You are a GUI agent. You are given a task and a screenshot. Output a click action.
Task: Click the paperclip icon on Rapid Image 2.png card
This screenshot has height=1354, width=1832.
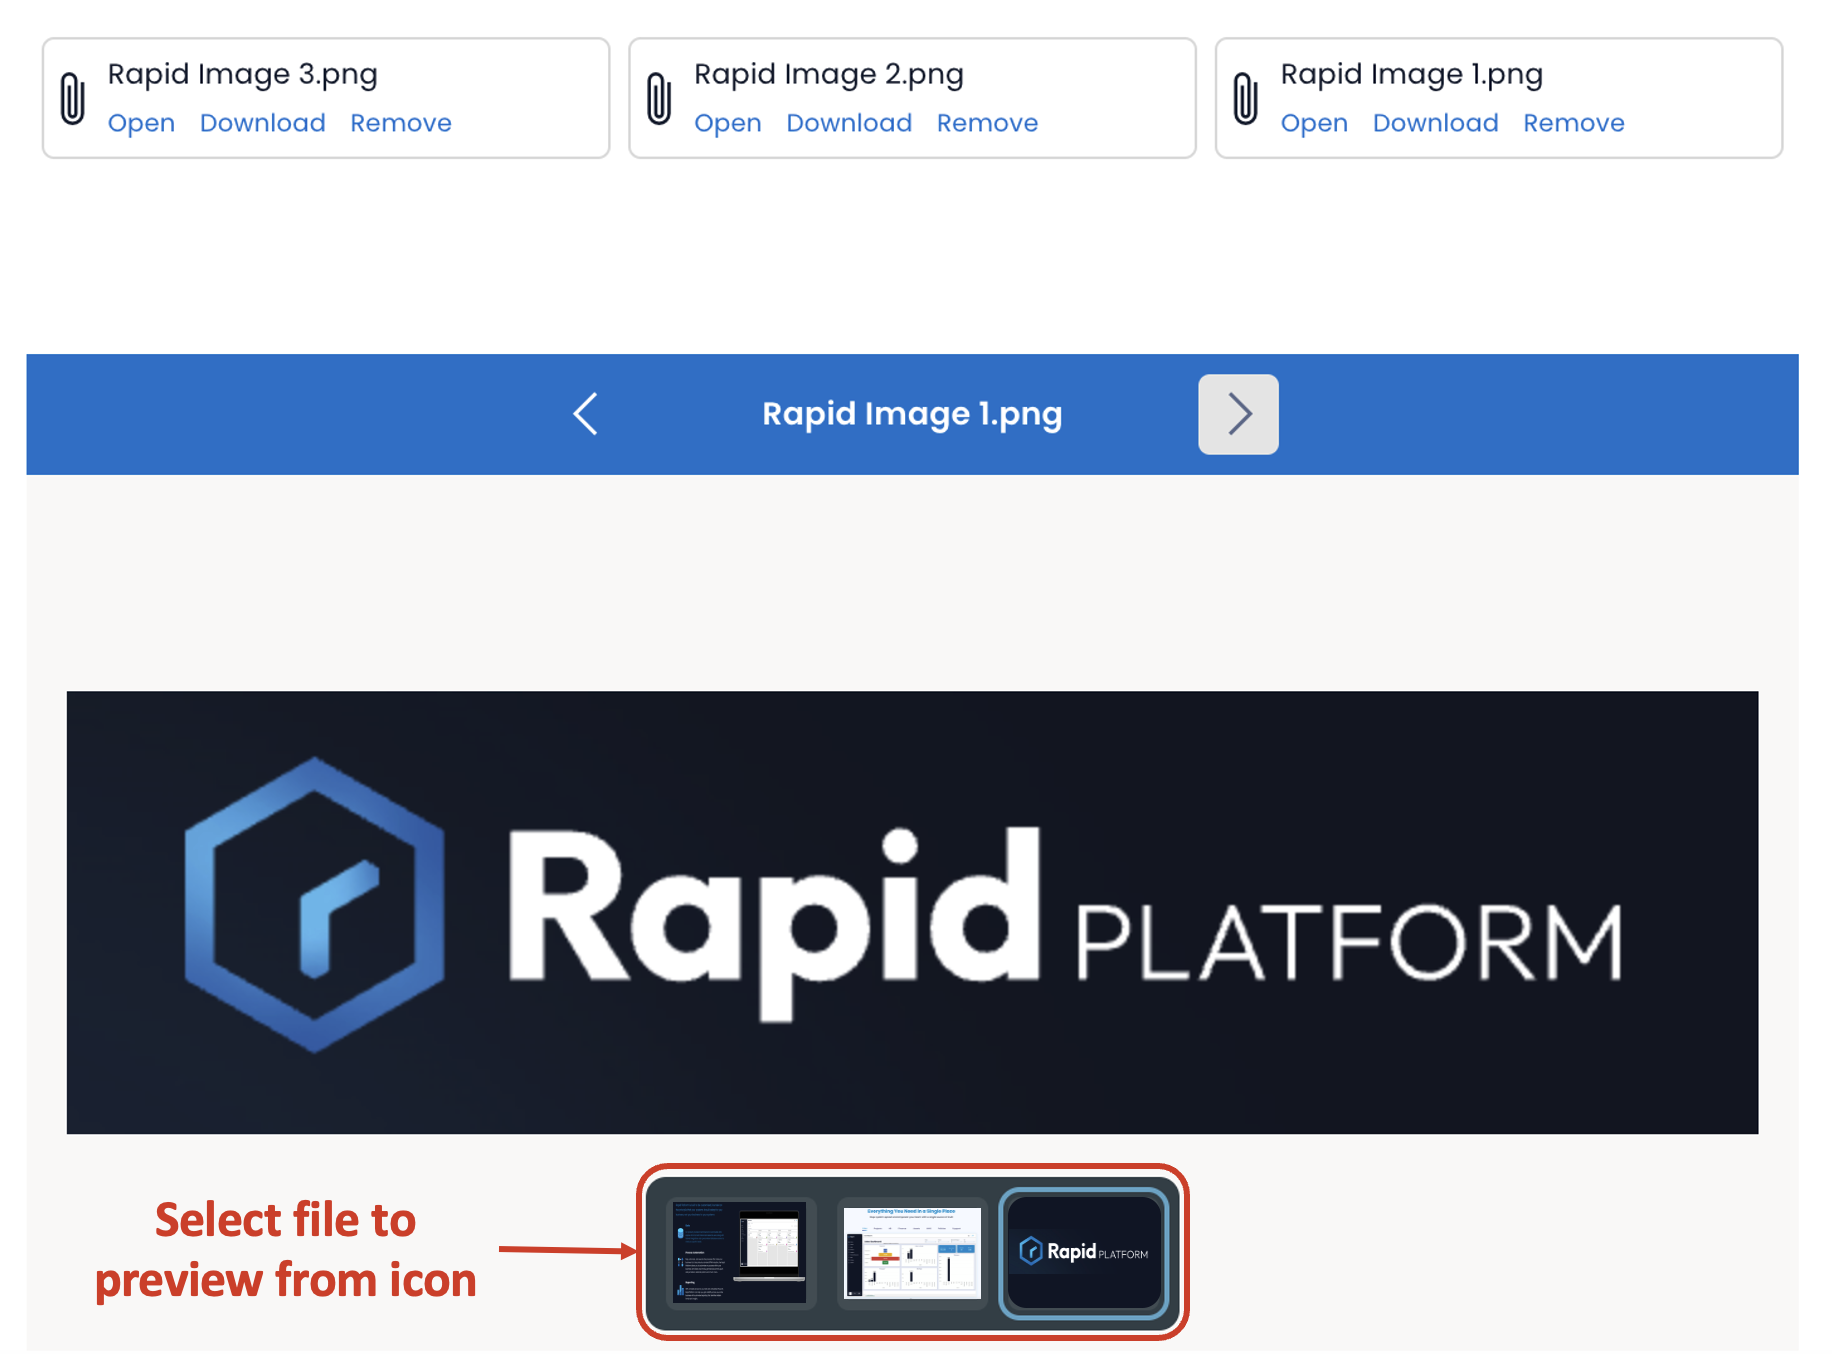click(657, 97)
